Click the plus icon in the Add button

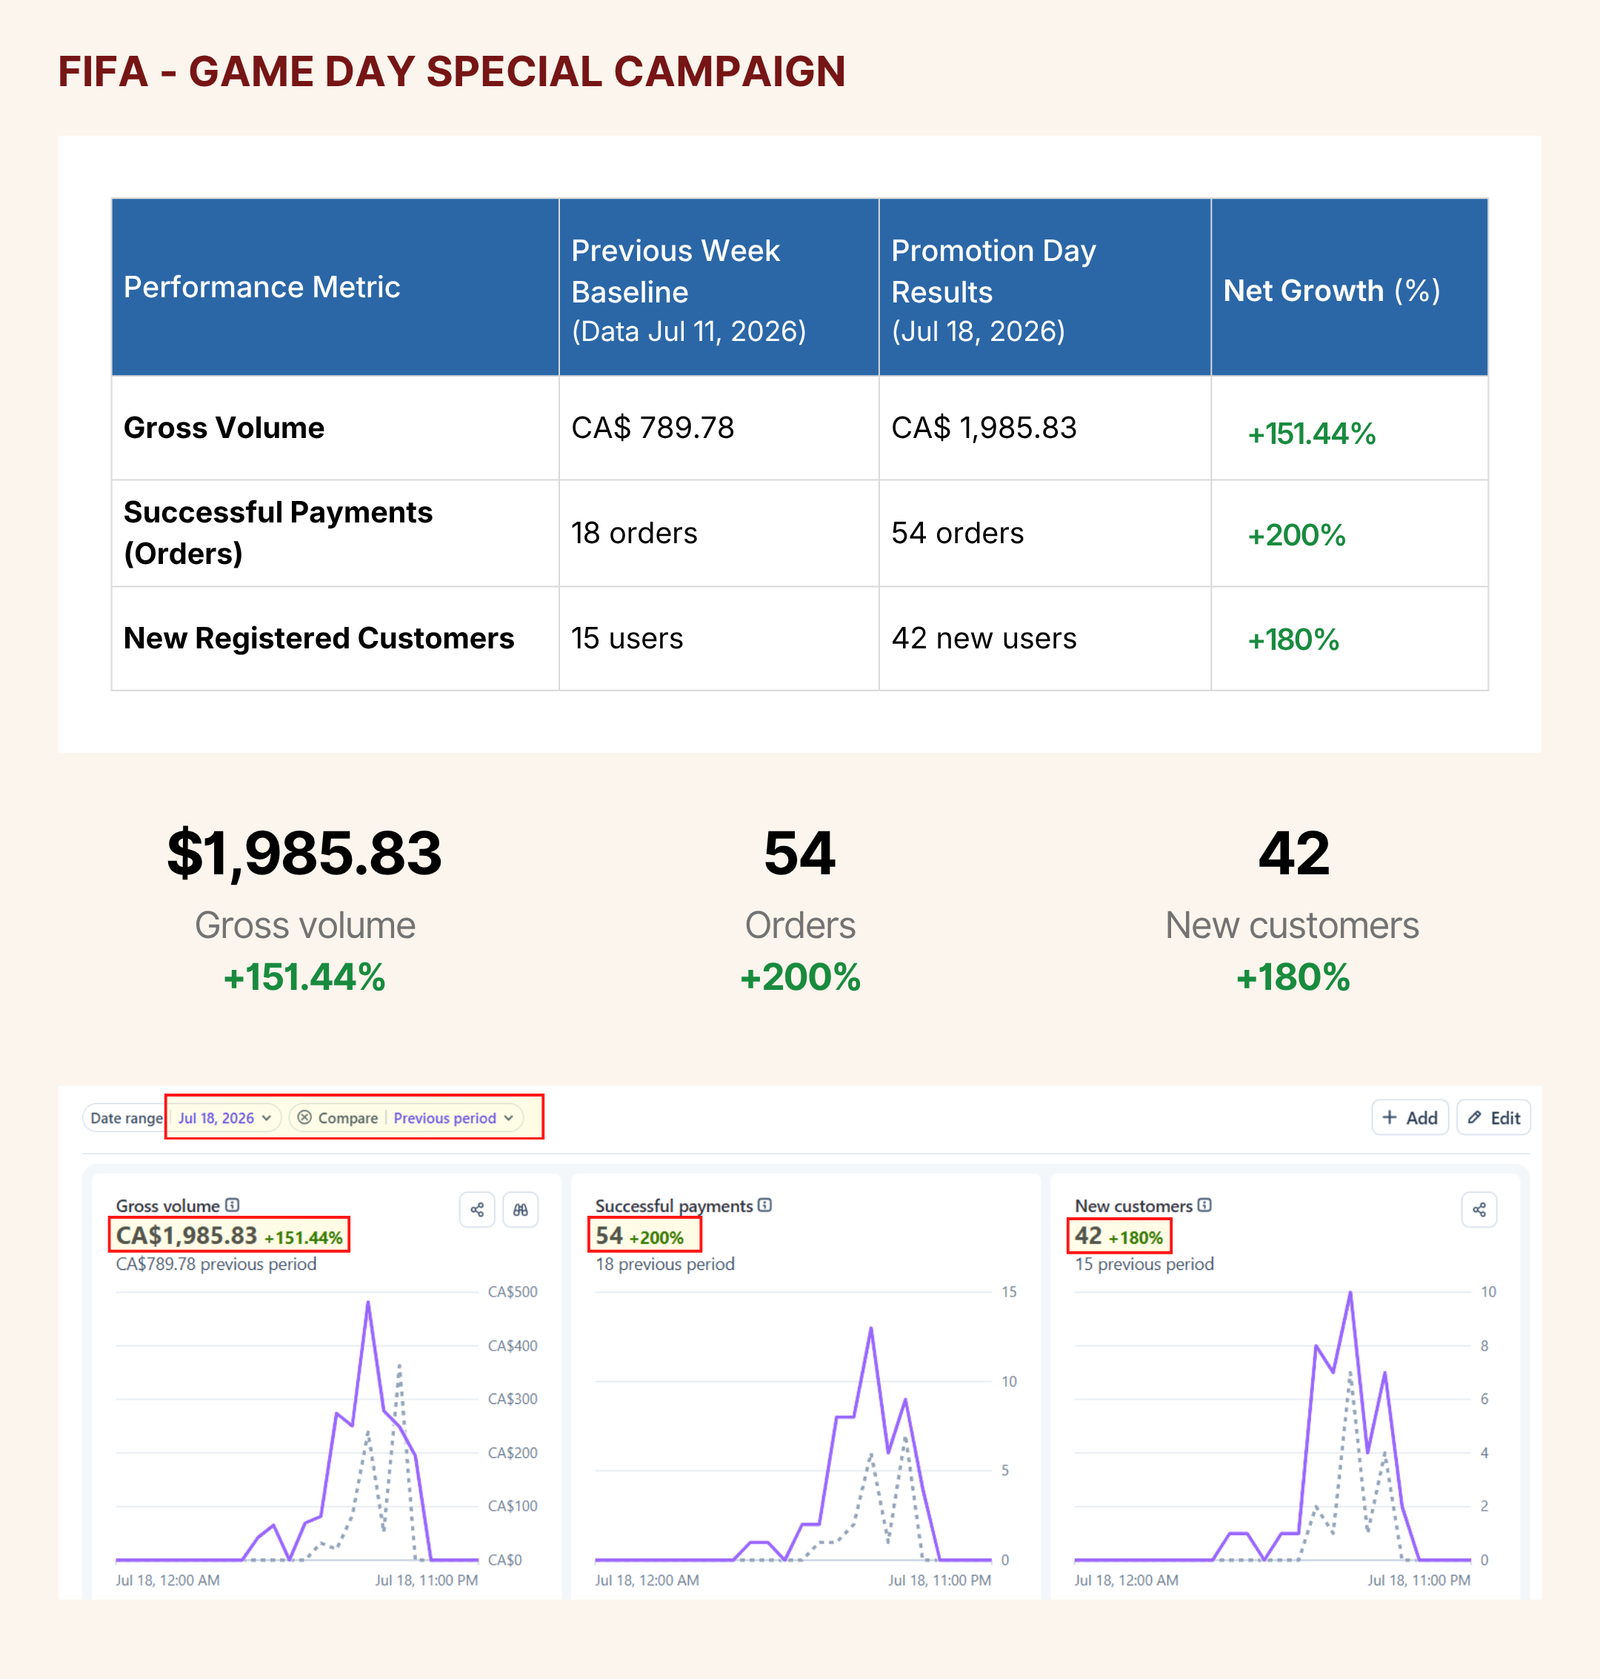point(1389,1117)
